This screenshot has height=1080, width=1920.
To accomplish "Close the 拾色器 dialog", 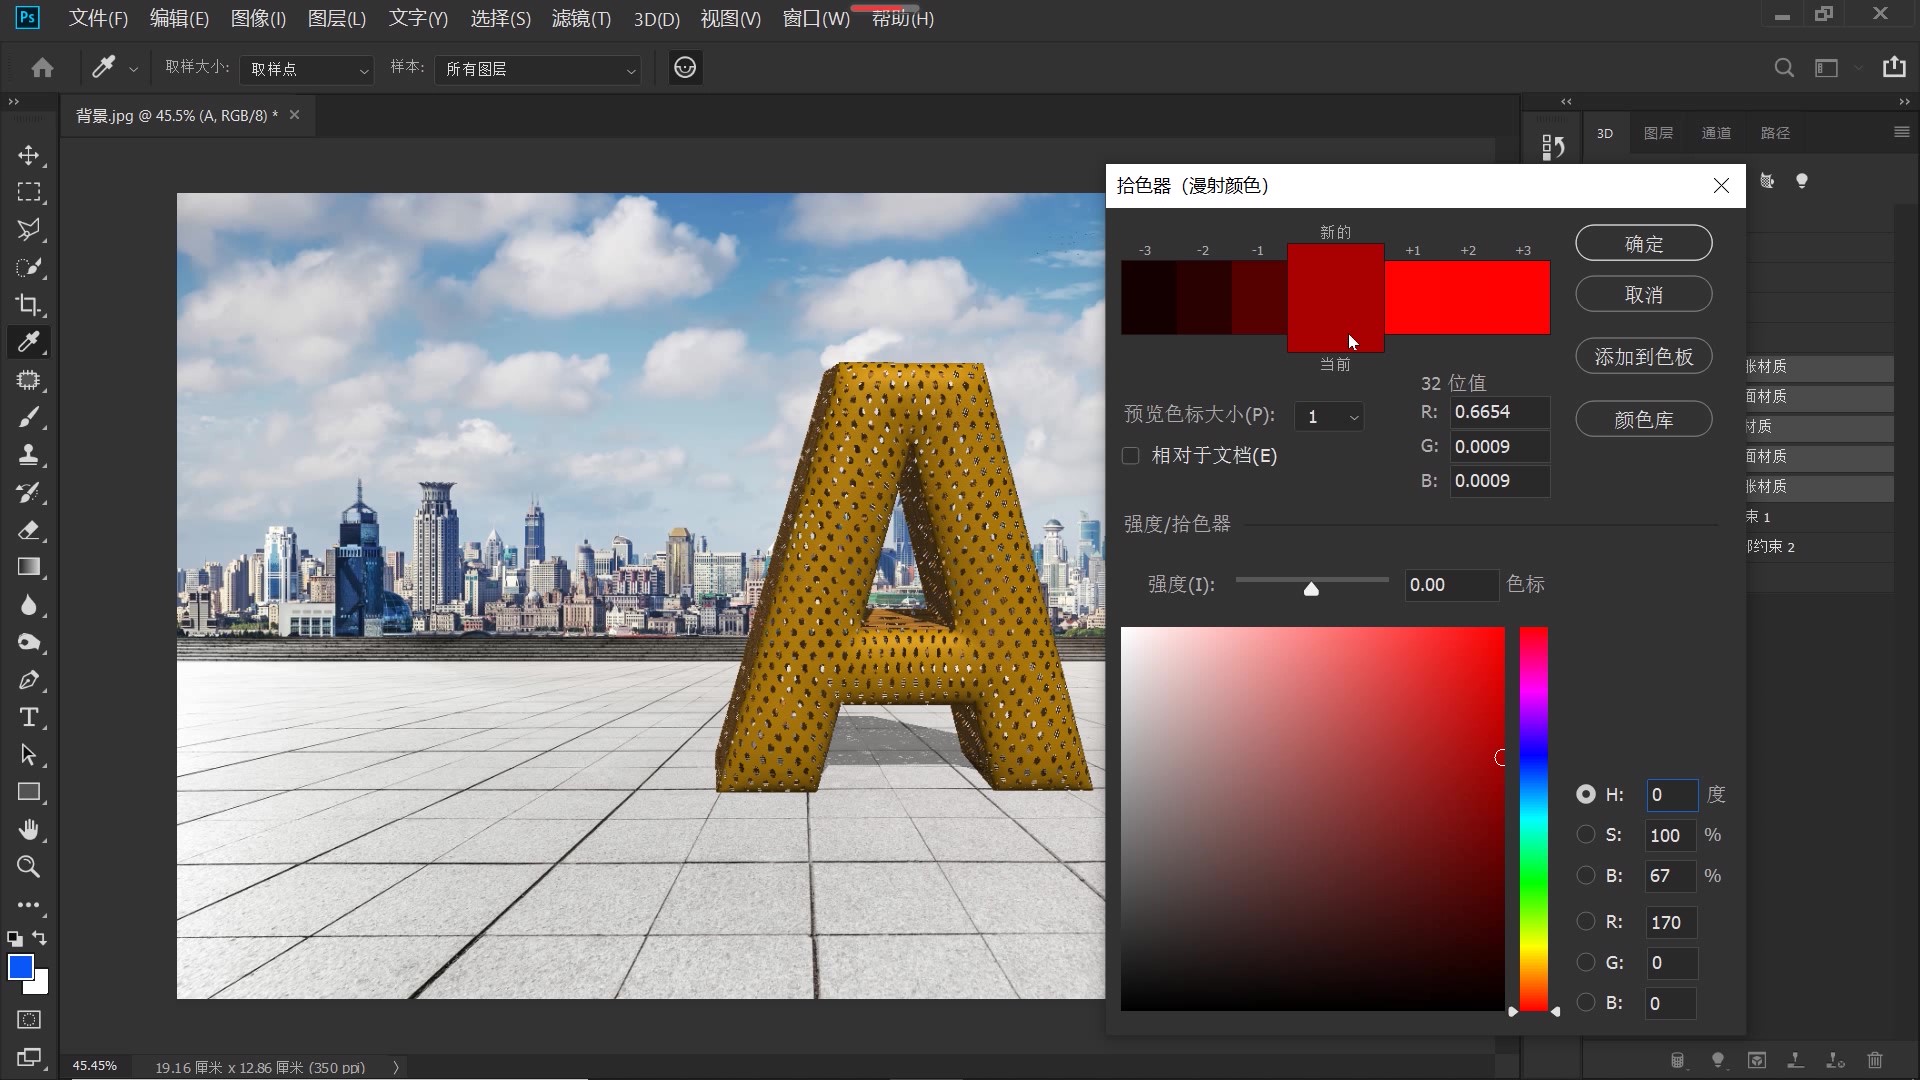I will point(1721,186).
